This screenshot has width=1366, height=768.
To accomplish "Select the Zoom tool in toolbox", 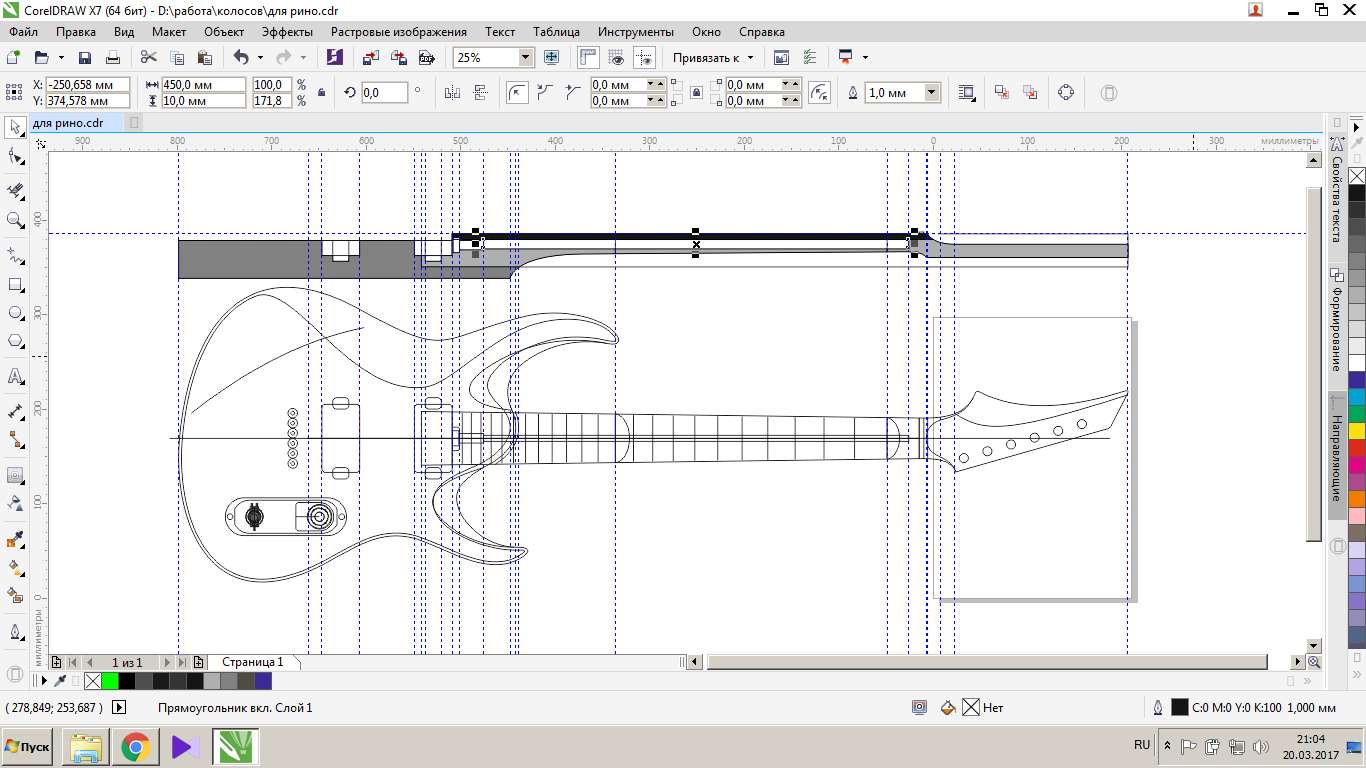I will tap(15, 220).
